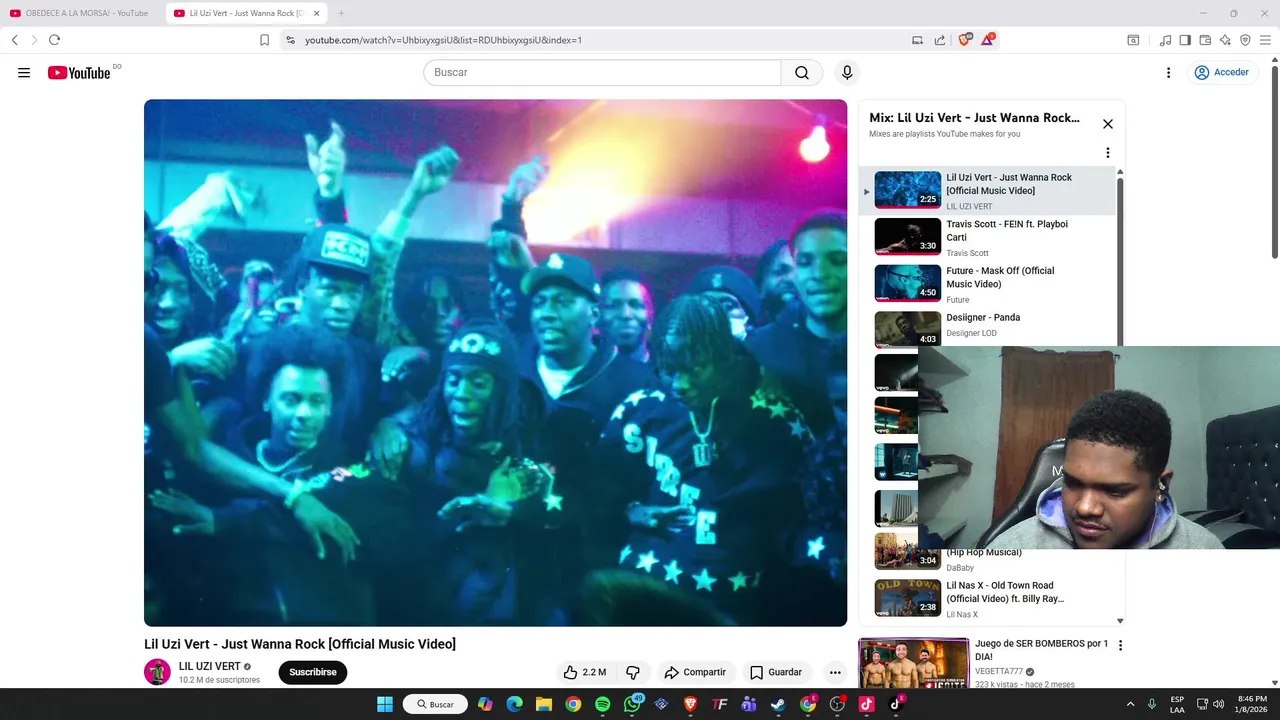Select Future - Mask Off playlist entry

point(985,284)
